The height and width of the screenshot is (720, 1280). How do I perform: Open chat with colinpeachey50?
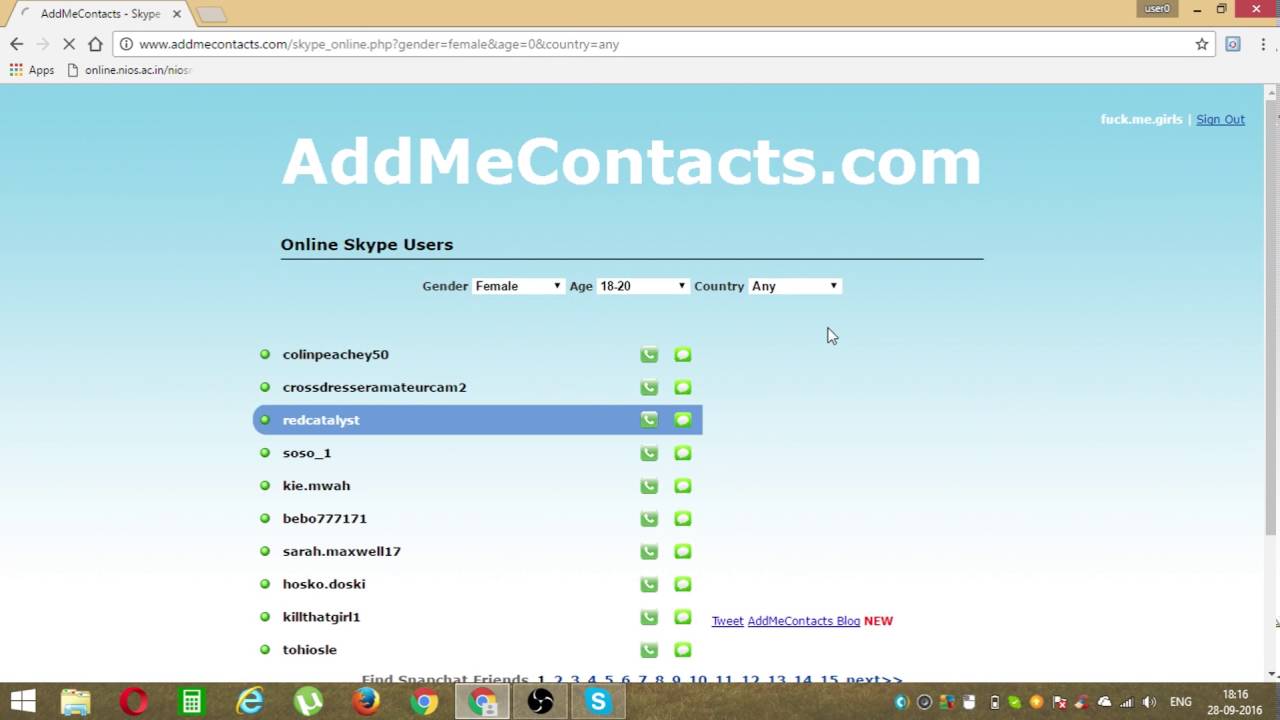[683, 355]
